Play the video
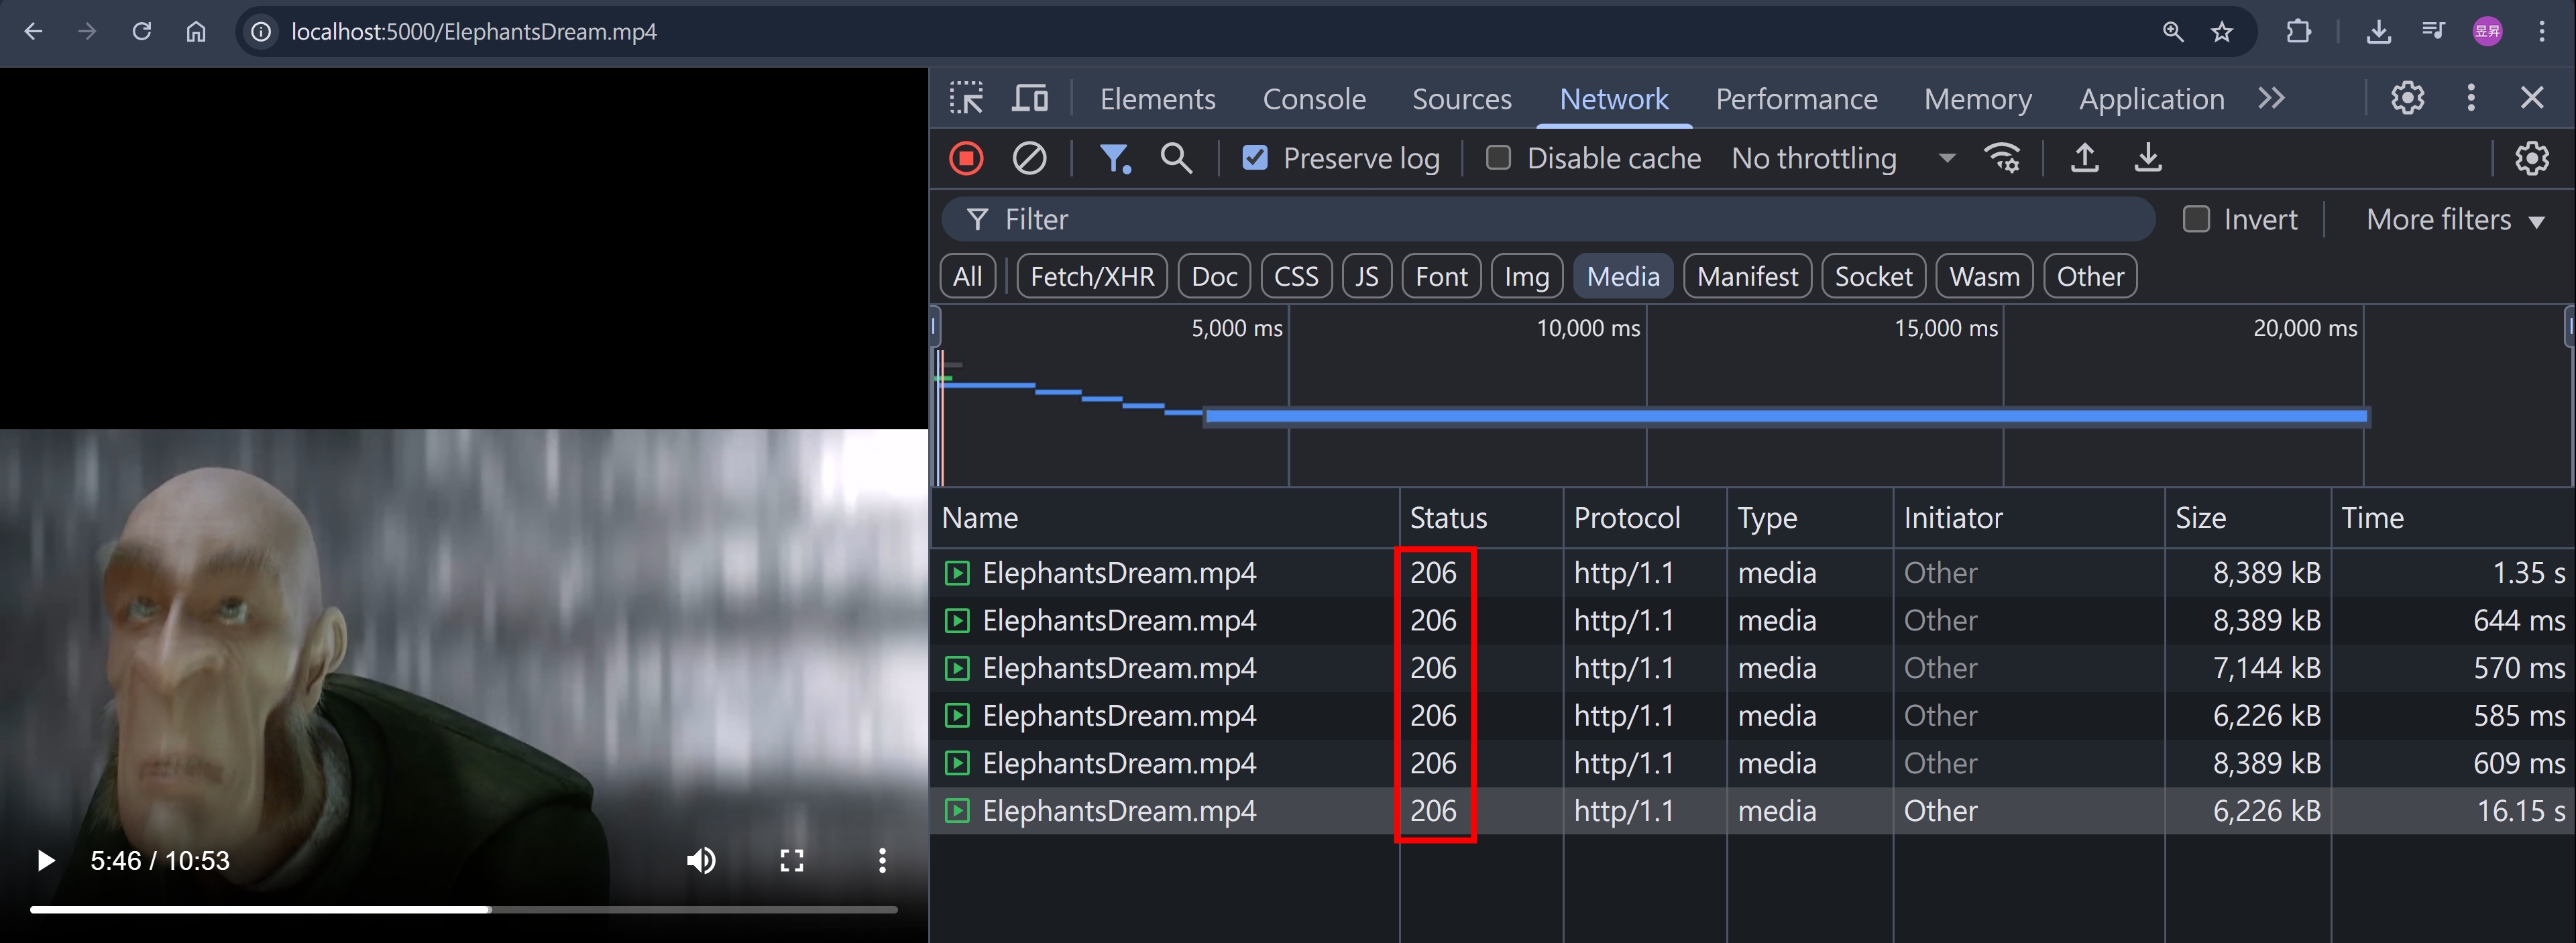This screenshot has width=2576, height=943. click(x=45, y=860)
